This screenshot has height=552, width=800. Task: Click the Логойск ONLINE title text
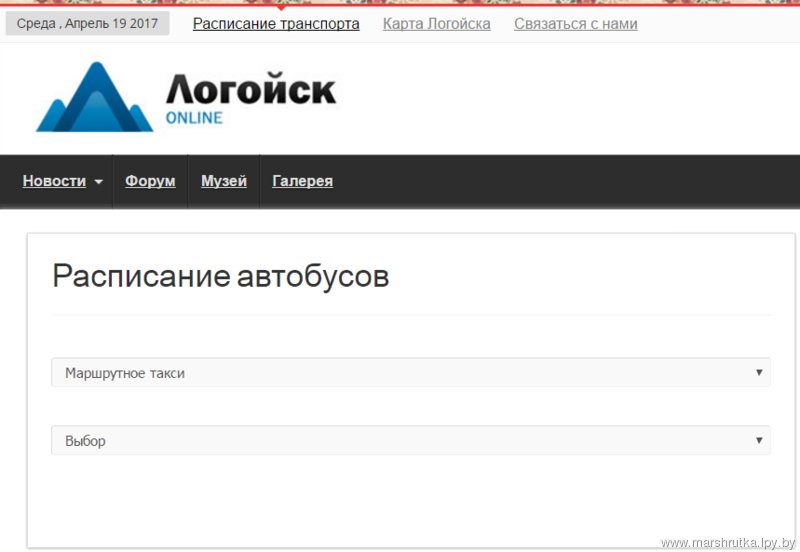tap(251, 98)
